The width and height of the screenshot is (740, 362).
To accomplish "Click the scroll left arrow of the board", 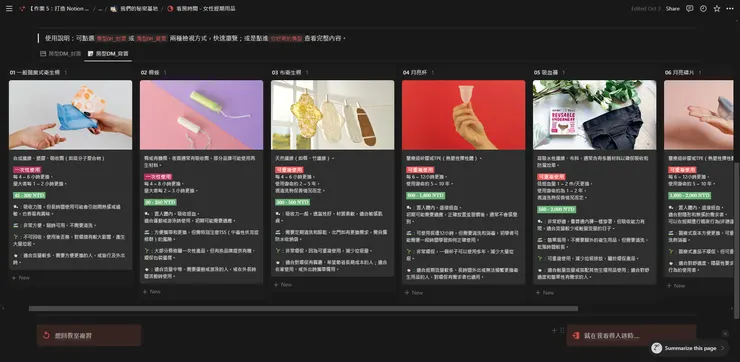I will click(x=3, y=309).
